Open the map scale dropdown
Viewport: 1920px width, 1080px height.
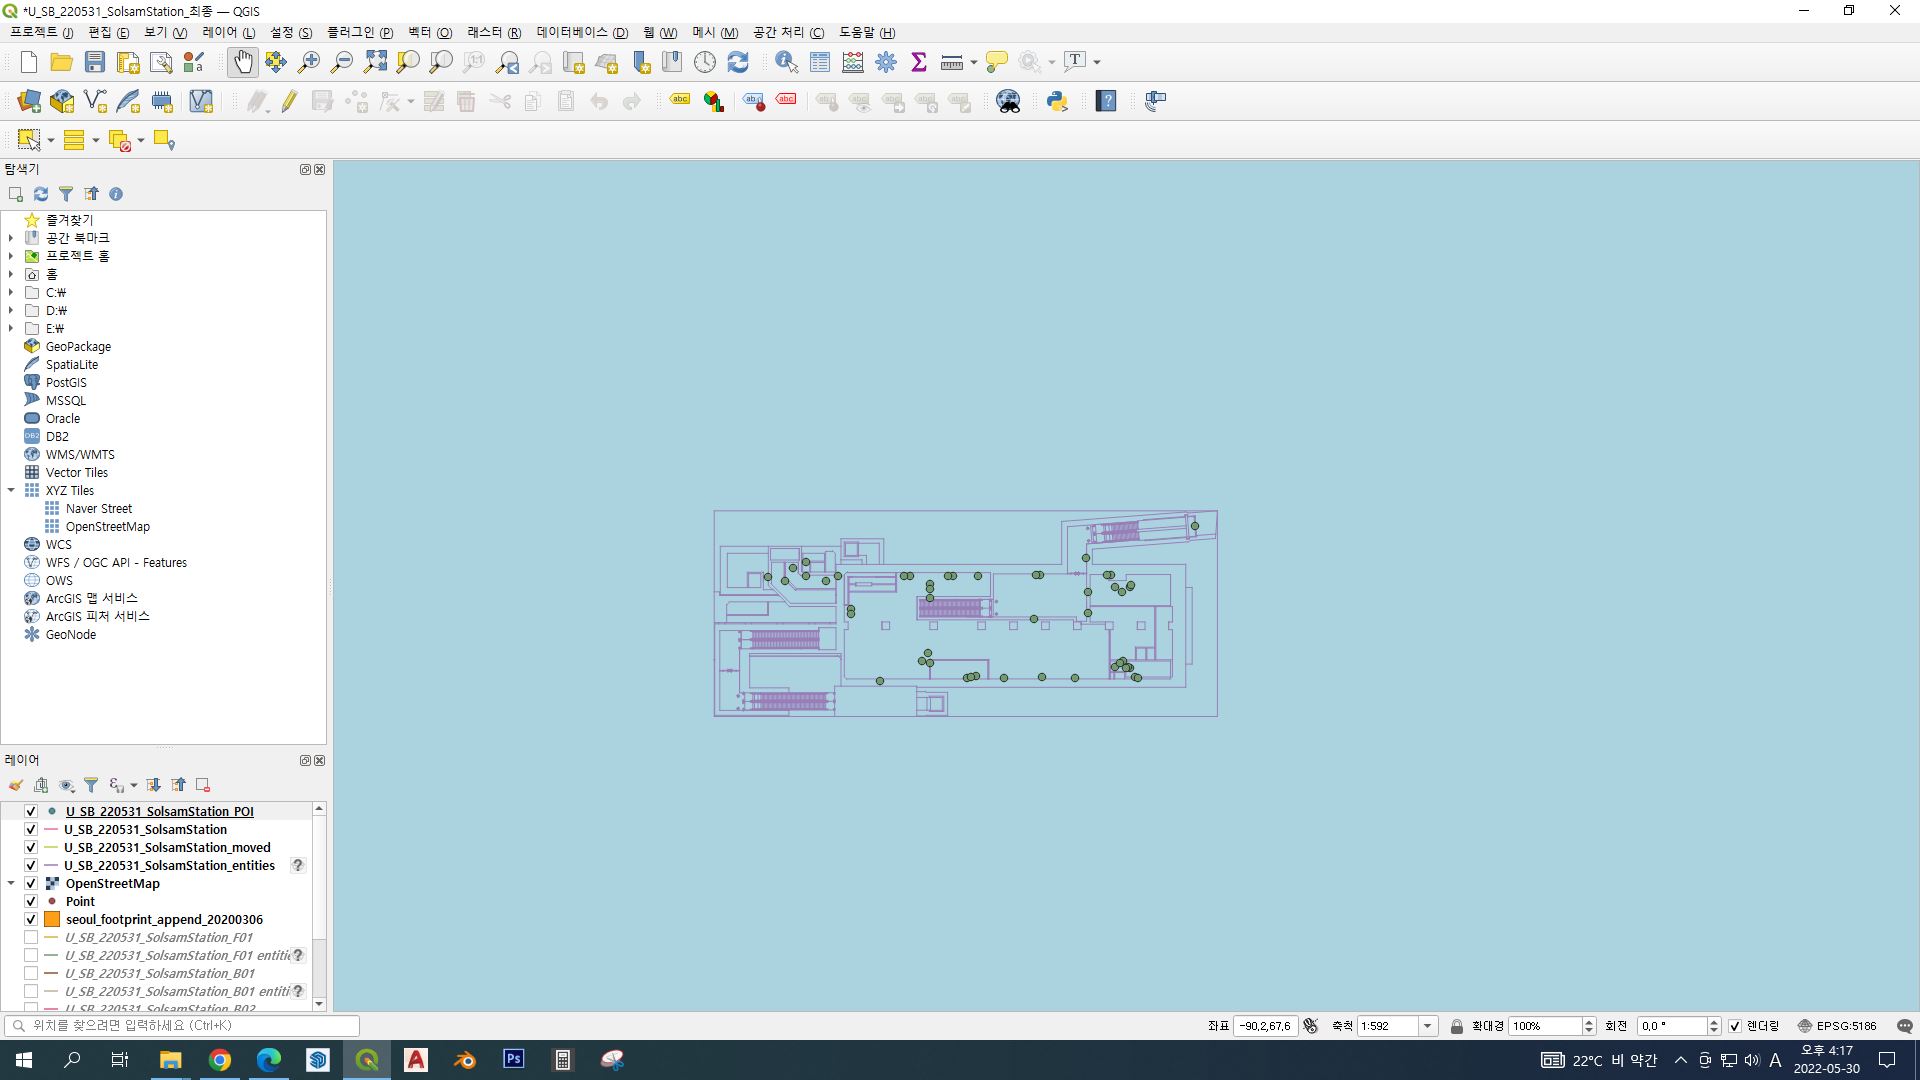(x=1427, y=1026)
